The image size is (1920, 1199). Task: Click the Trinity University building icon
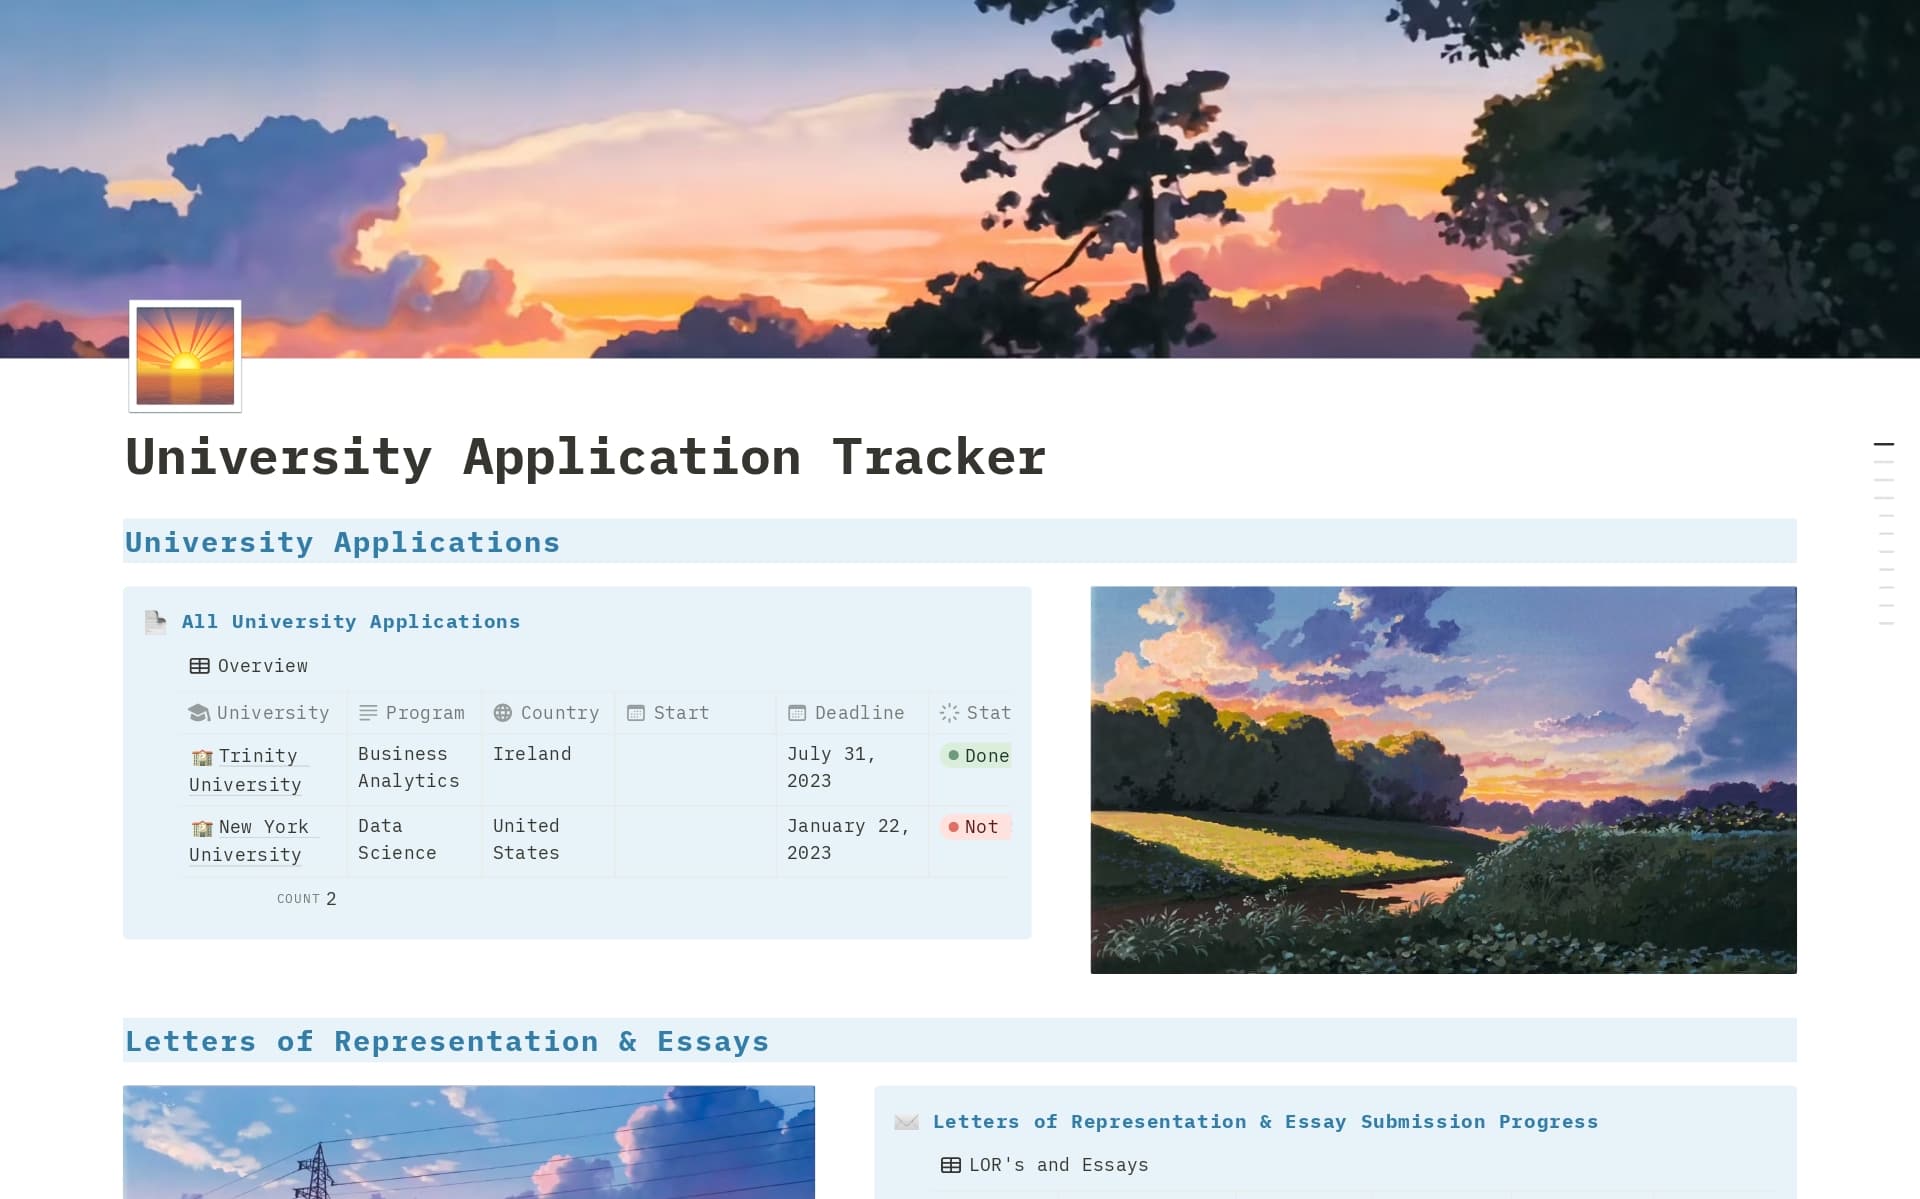pyautogui.click(x=202, y=757)
